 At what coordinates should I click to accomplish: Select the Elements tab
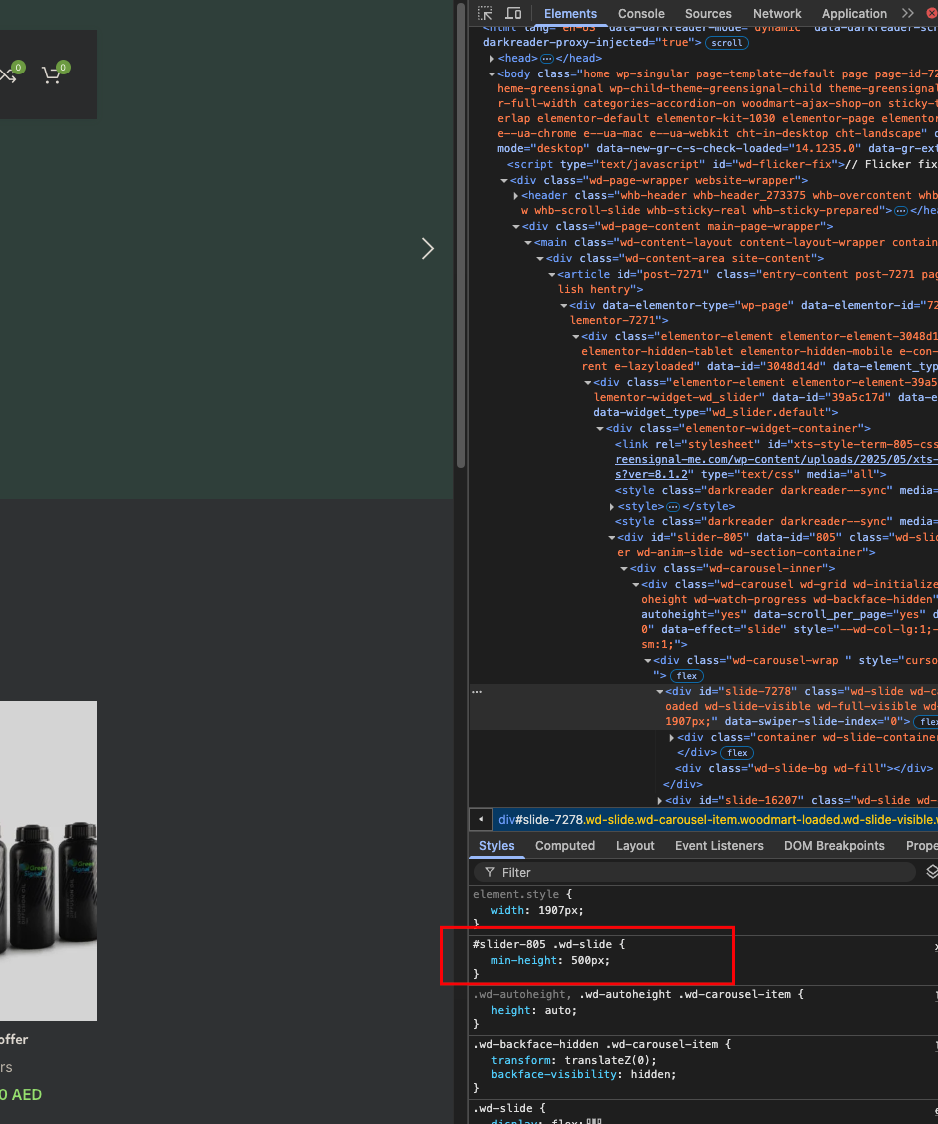click(x=570, y=14)
